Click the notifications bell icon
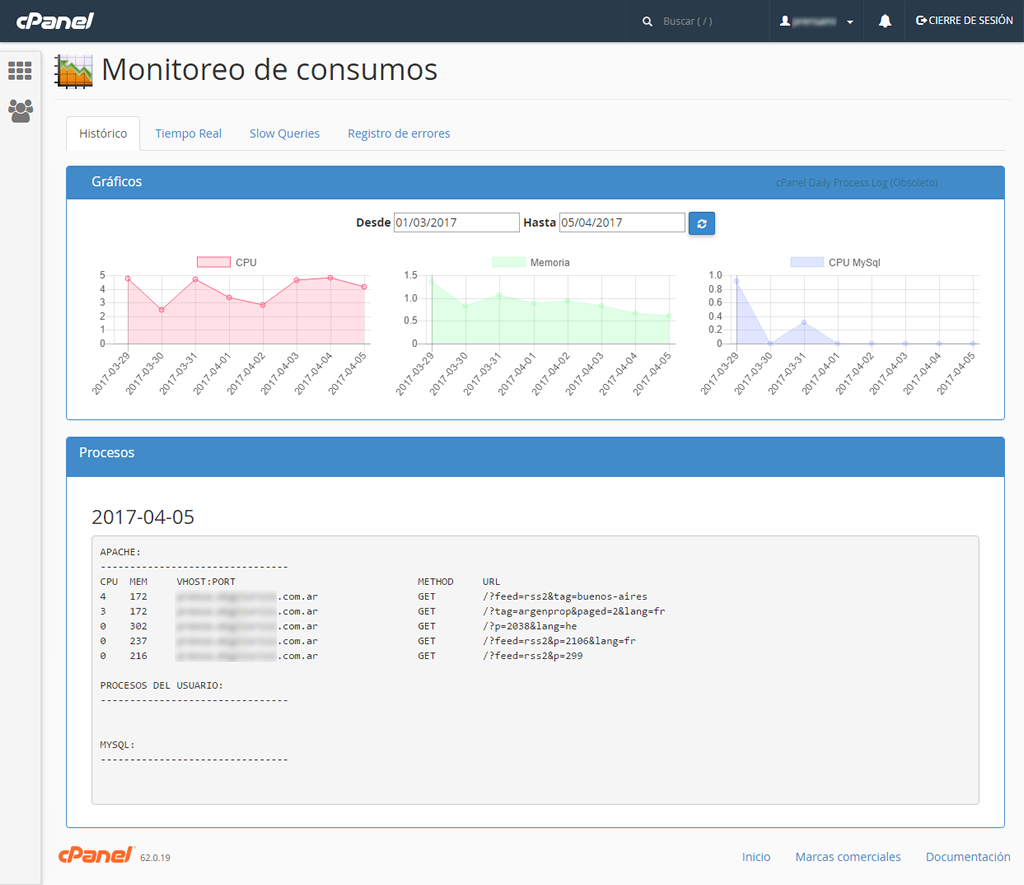Viewport: 1024px width, 885px height. pos(885,21)
